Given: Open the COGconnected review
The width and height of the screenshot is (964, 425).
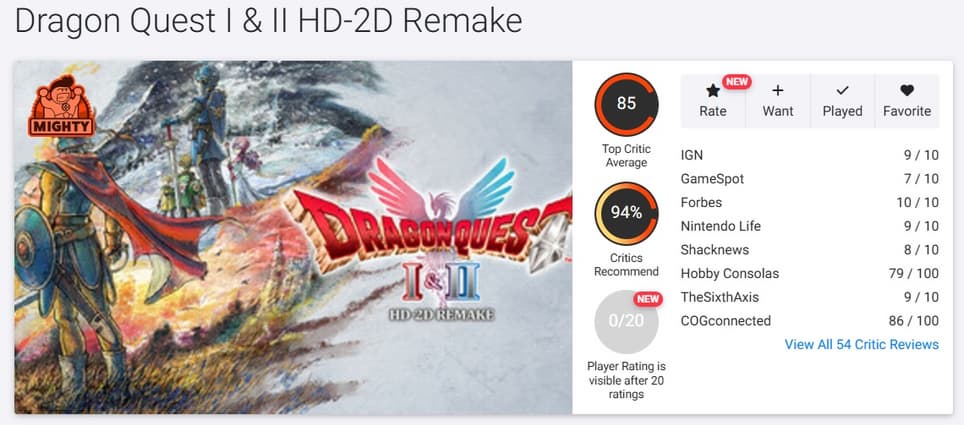Looking at the screenshot, I should tap(810, 321).
